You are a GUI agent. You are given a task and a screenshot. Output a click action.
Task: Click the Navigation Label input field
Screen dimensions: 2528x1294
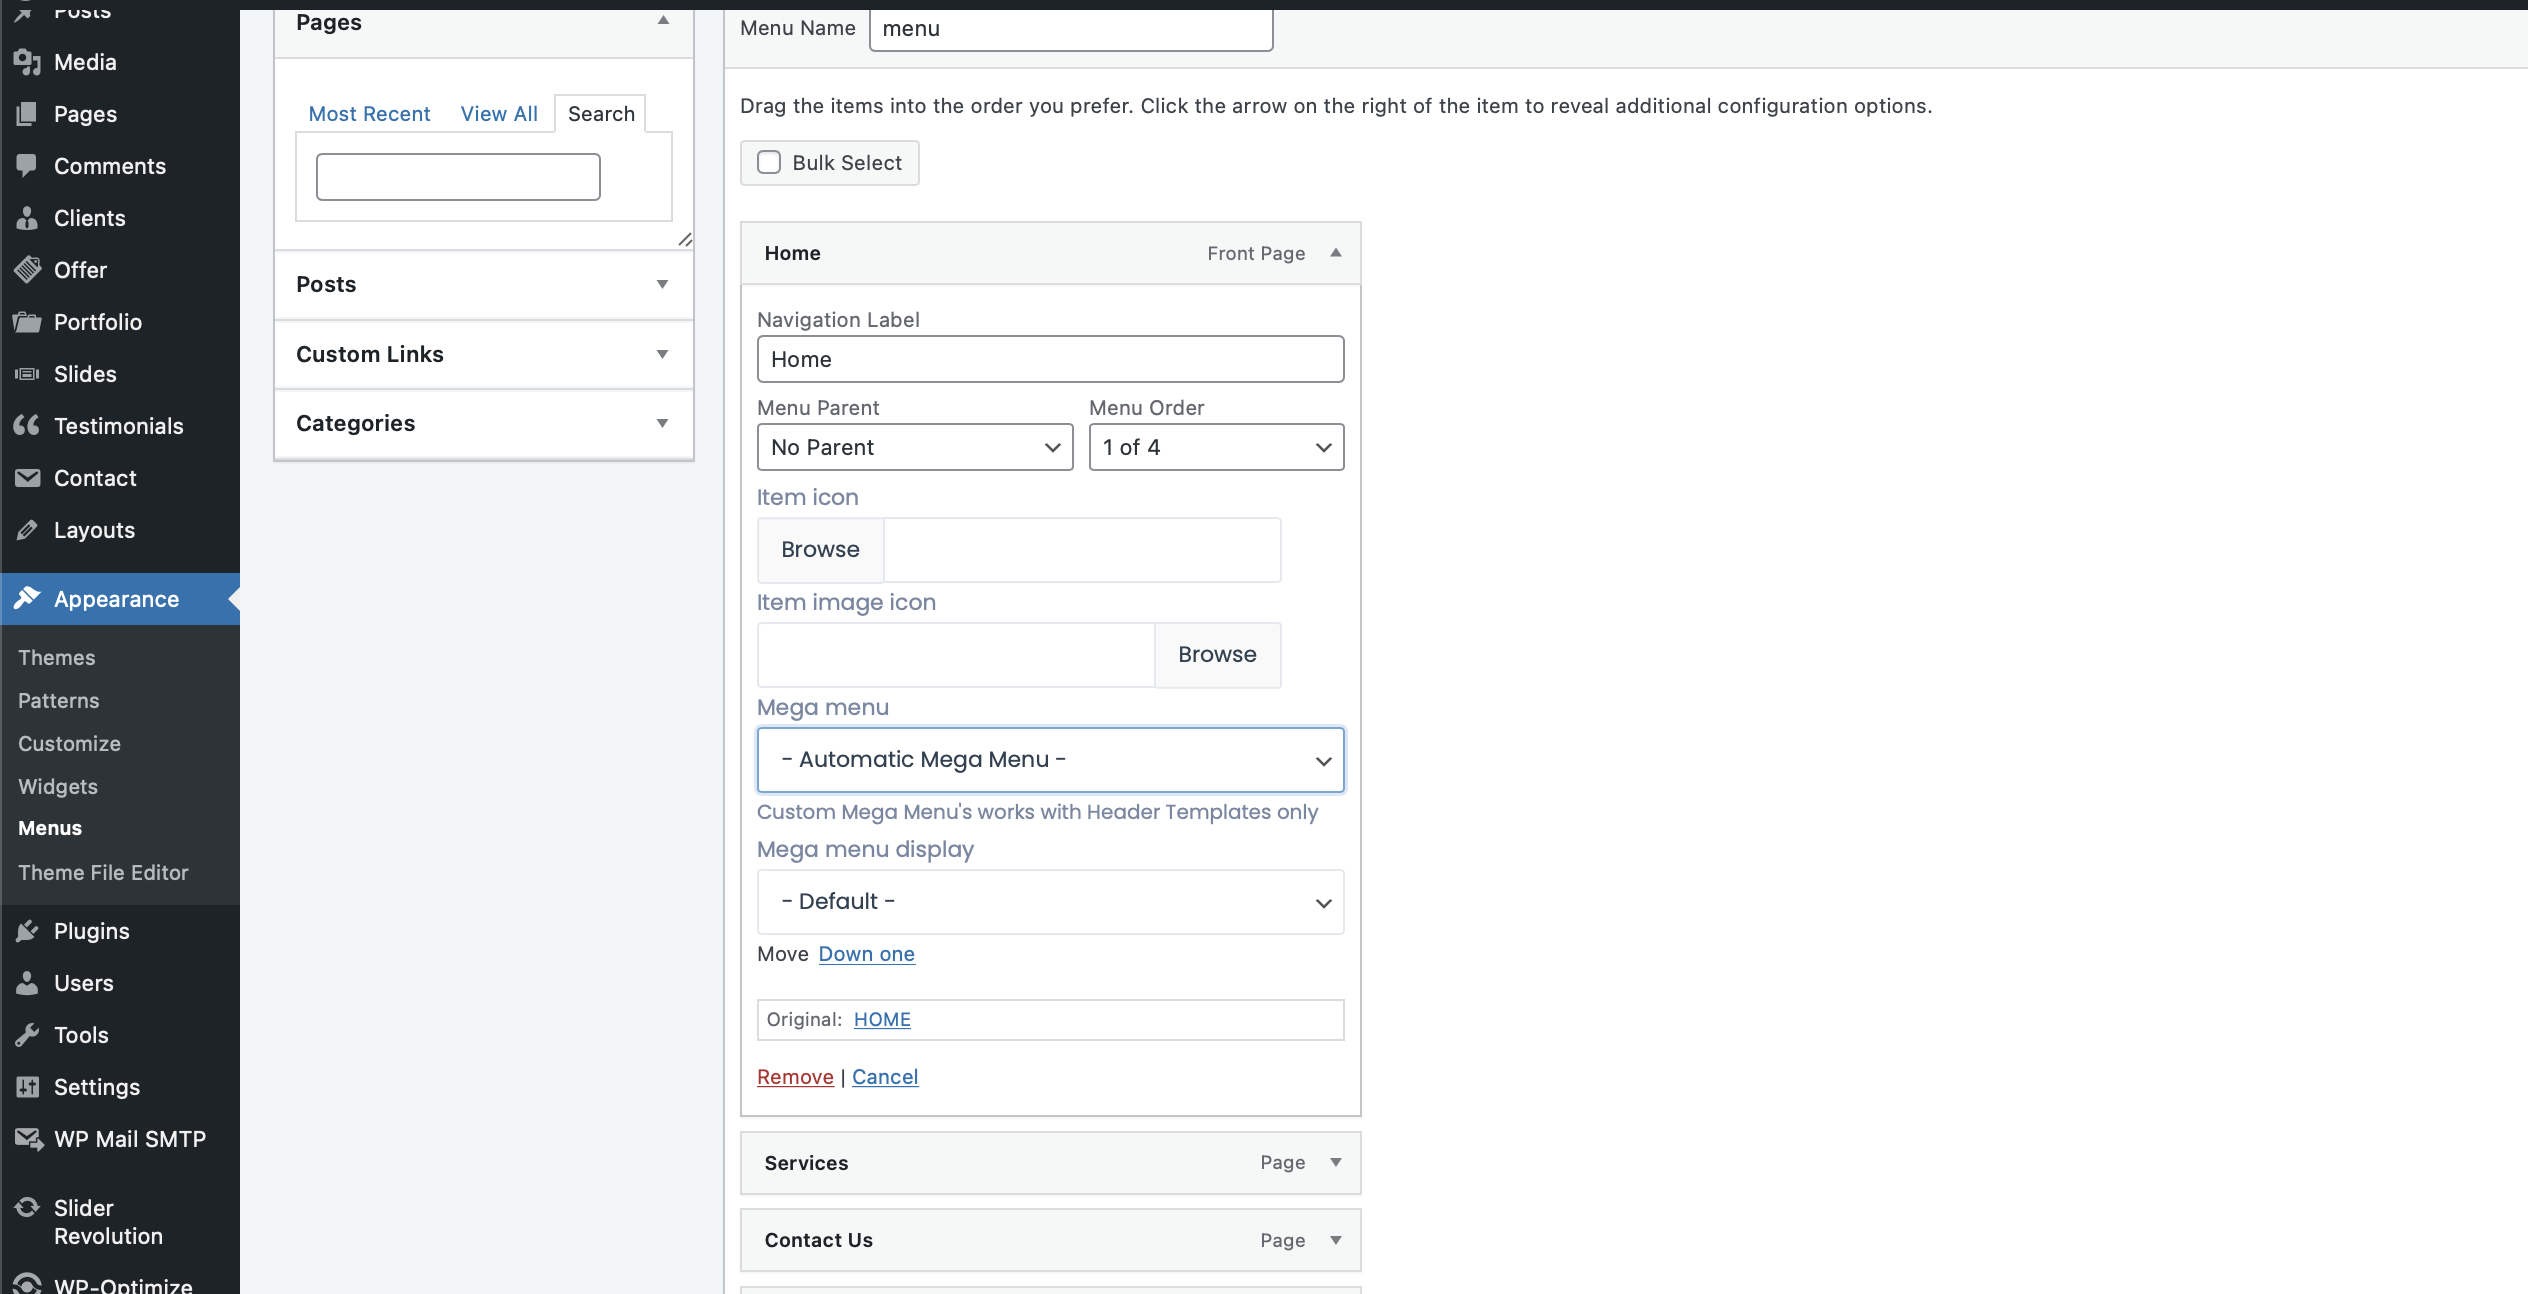[x=1050, y=359]
